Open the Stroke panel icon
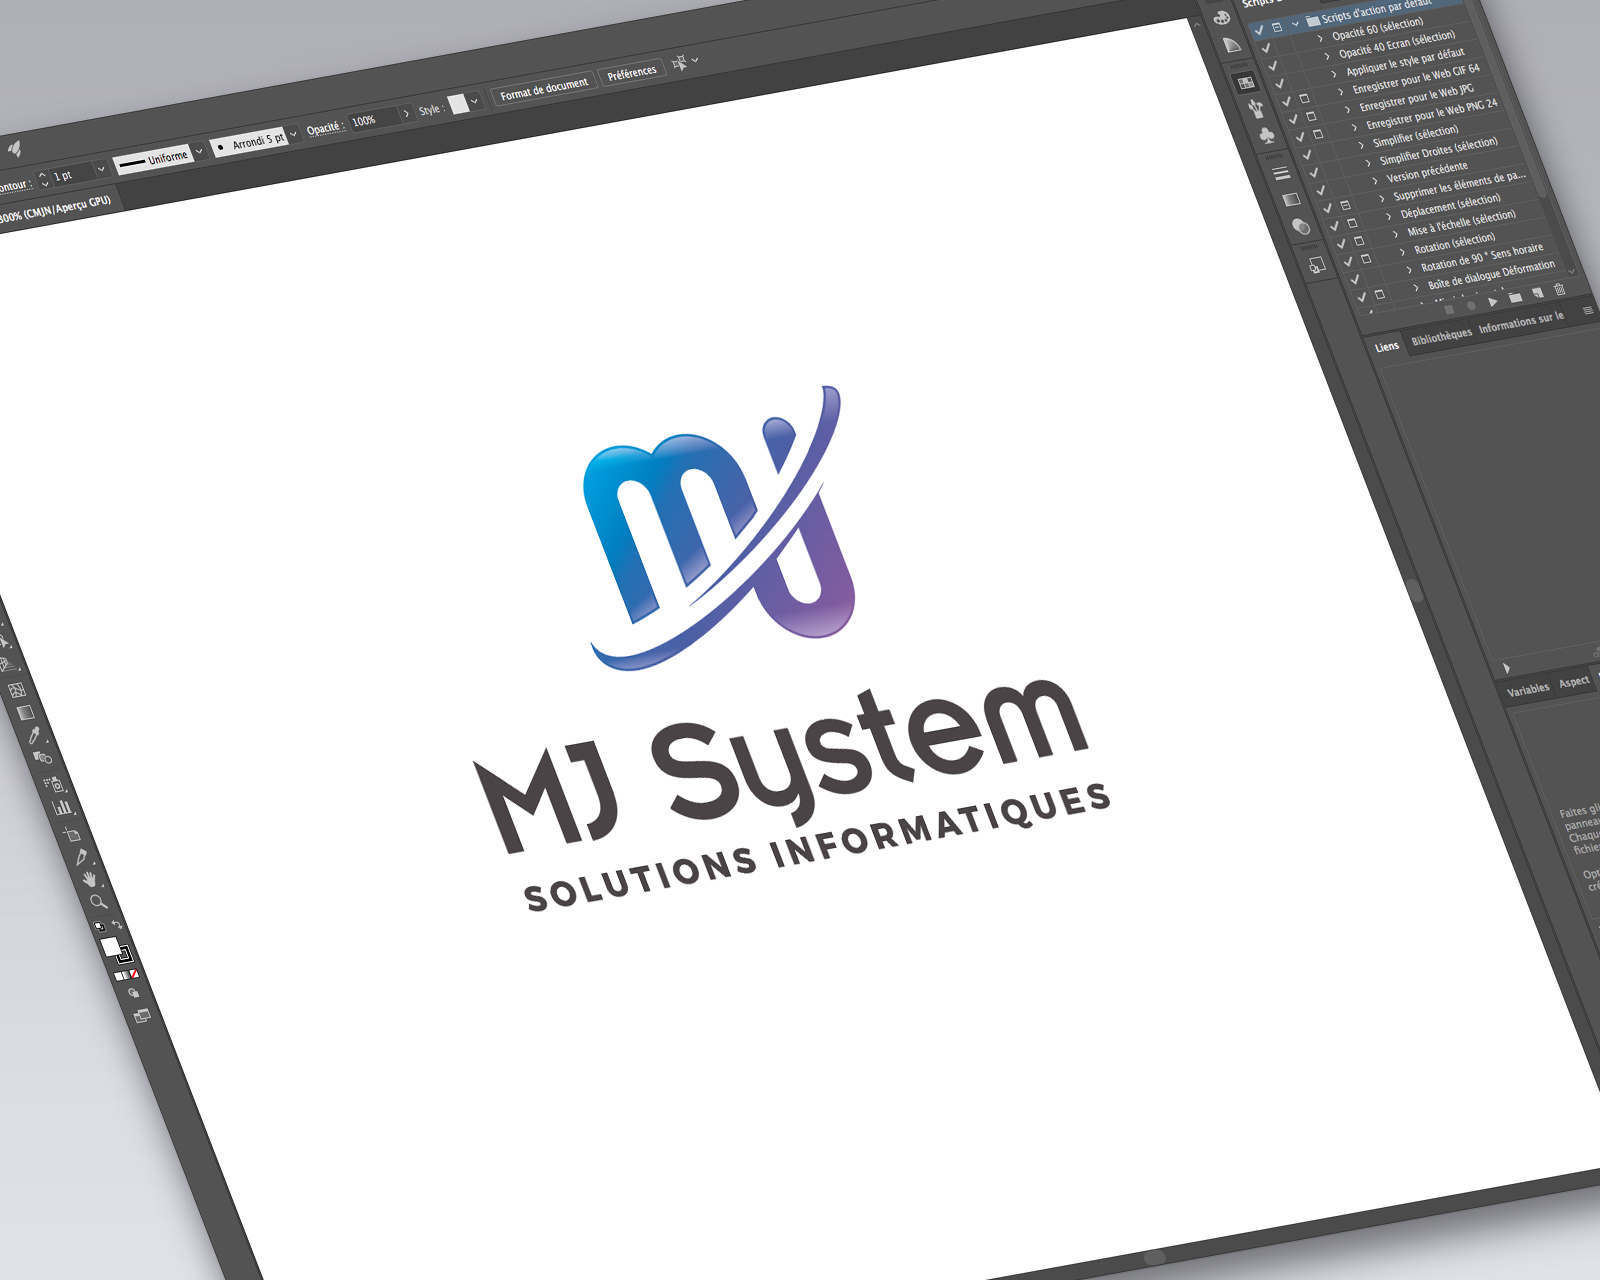 [x=1281, y=173]
